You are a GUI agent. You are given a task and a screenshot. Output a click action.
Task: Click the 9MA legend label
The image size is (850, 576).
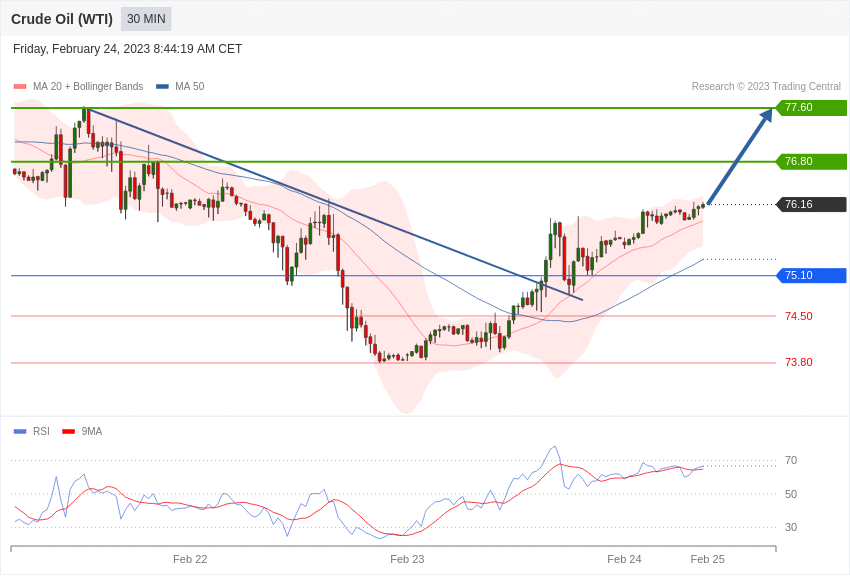(92, 431)
